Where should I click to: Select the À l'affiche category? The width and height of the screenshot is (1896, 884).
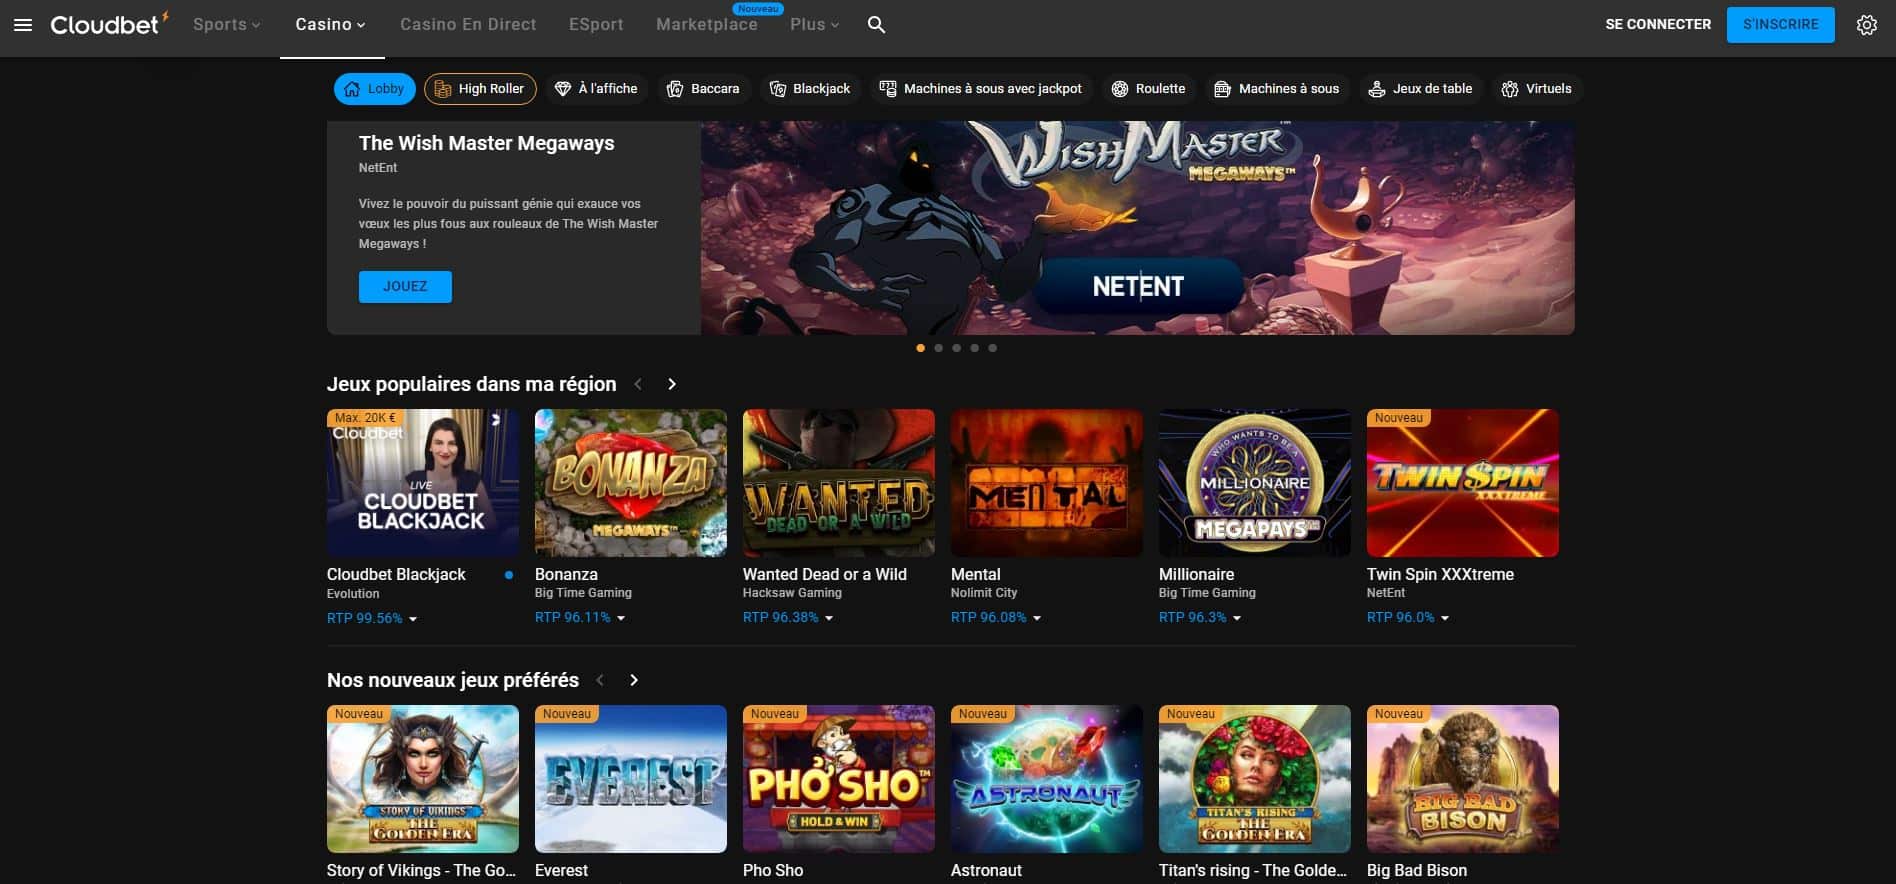tap(596, 89)
